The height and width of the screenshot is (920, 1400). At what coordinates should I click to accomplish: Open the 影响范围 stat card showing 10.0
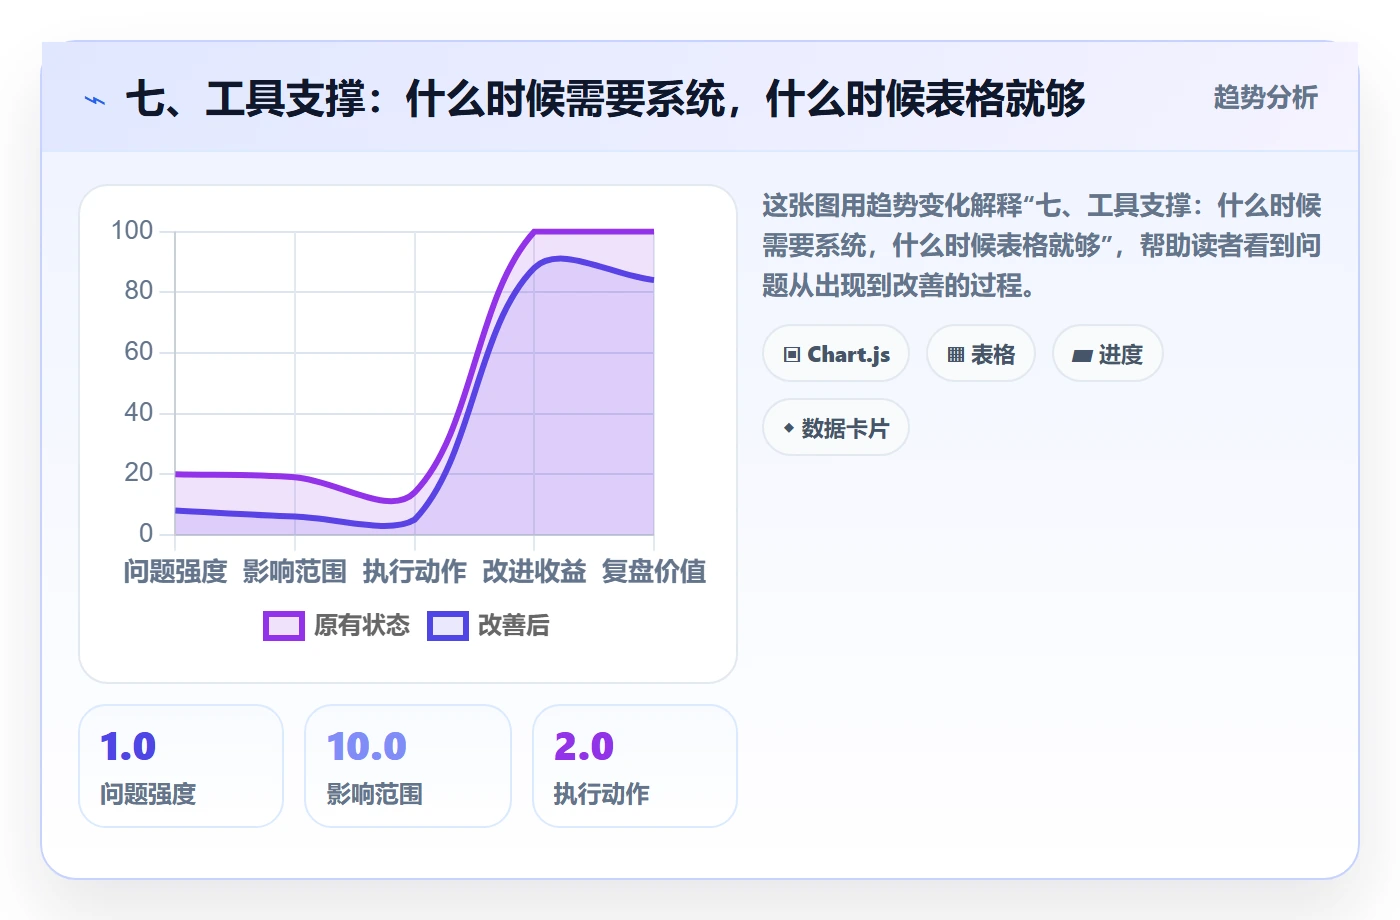408,766
